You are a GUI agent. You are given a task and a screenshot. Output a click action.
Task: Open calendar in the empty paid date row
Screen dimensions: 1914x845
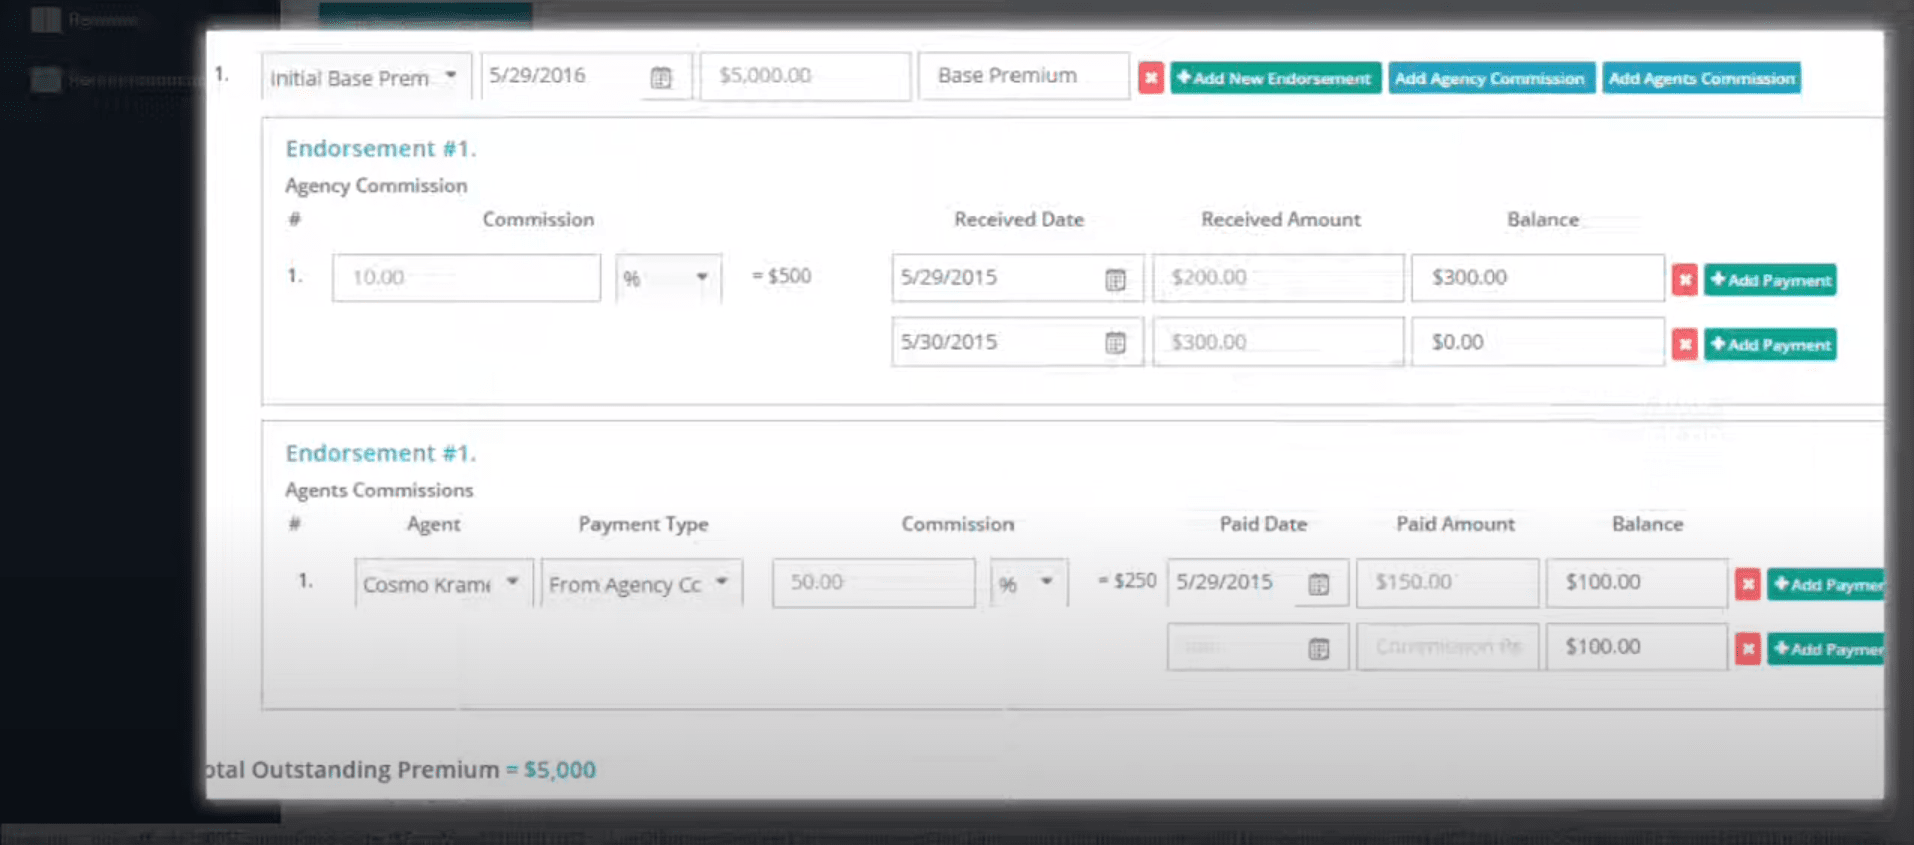[x=1319, y=649]
